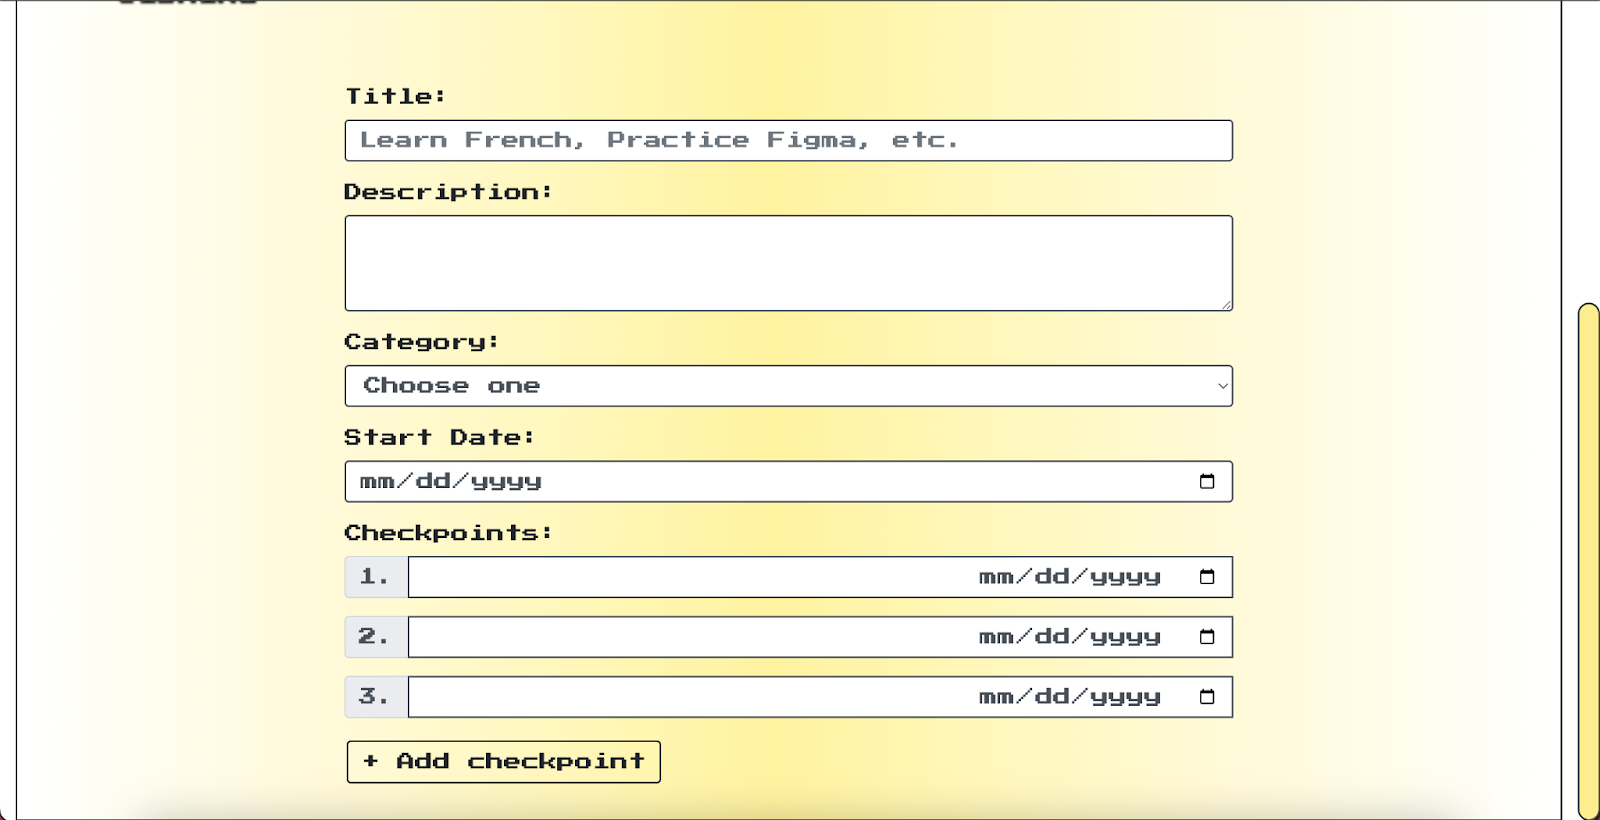Click the checkpoint 2 date text

click(x=1069, y=637)
